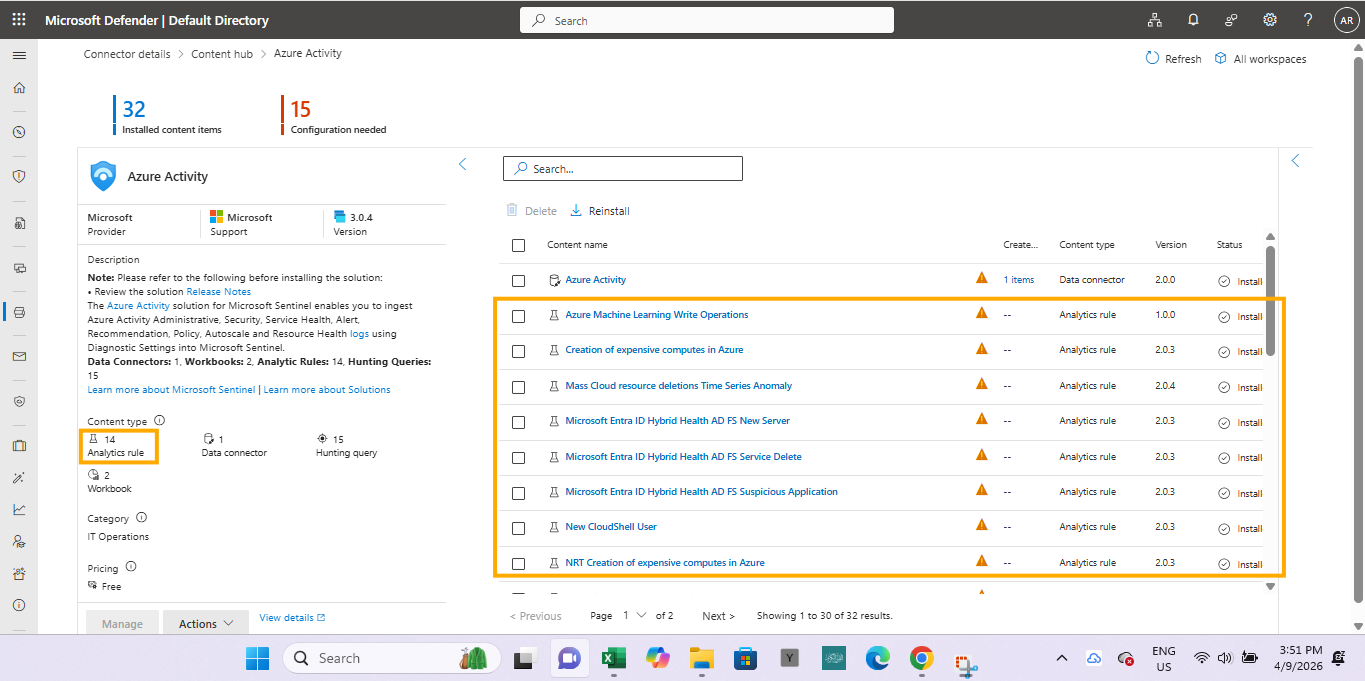Click the Home icon in left sidebar
This screenshot has height=681, width=1365.
tap(19, 88)
